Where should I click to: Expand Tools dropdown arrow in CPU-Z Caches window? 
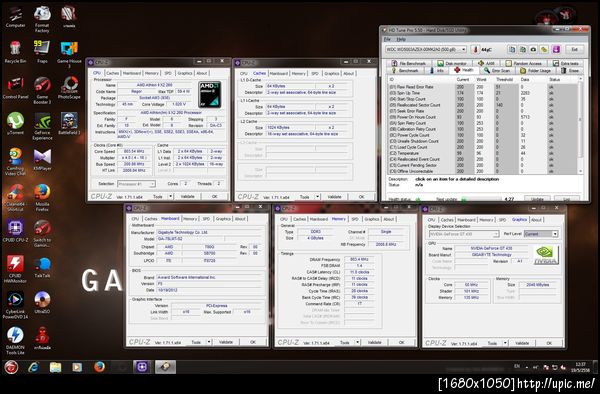tap(318, 197)
